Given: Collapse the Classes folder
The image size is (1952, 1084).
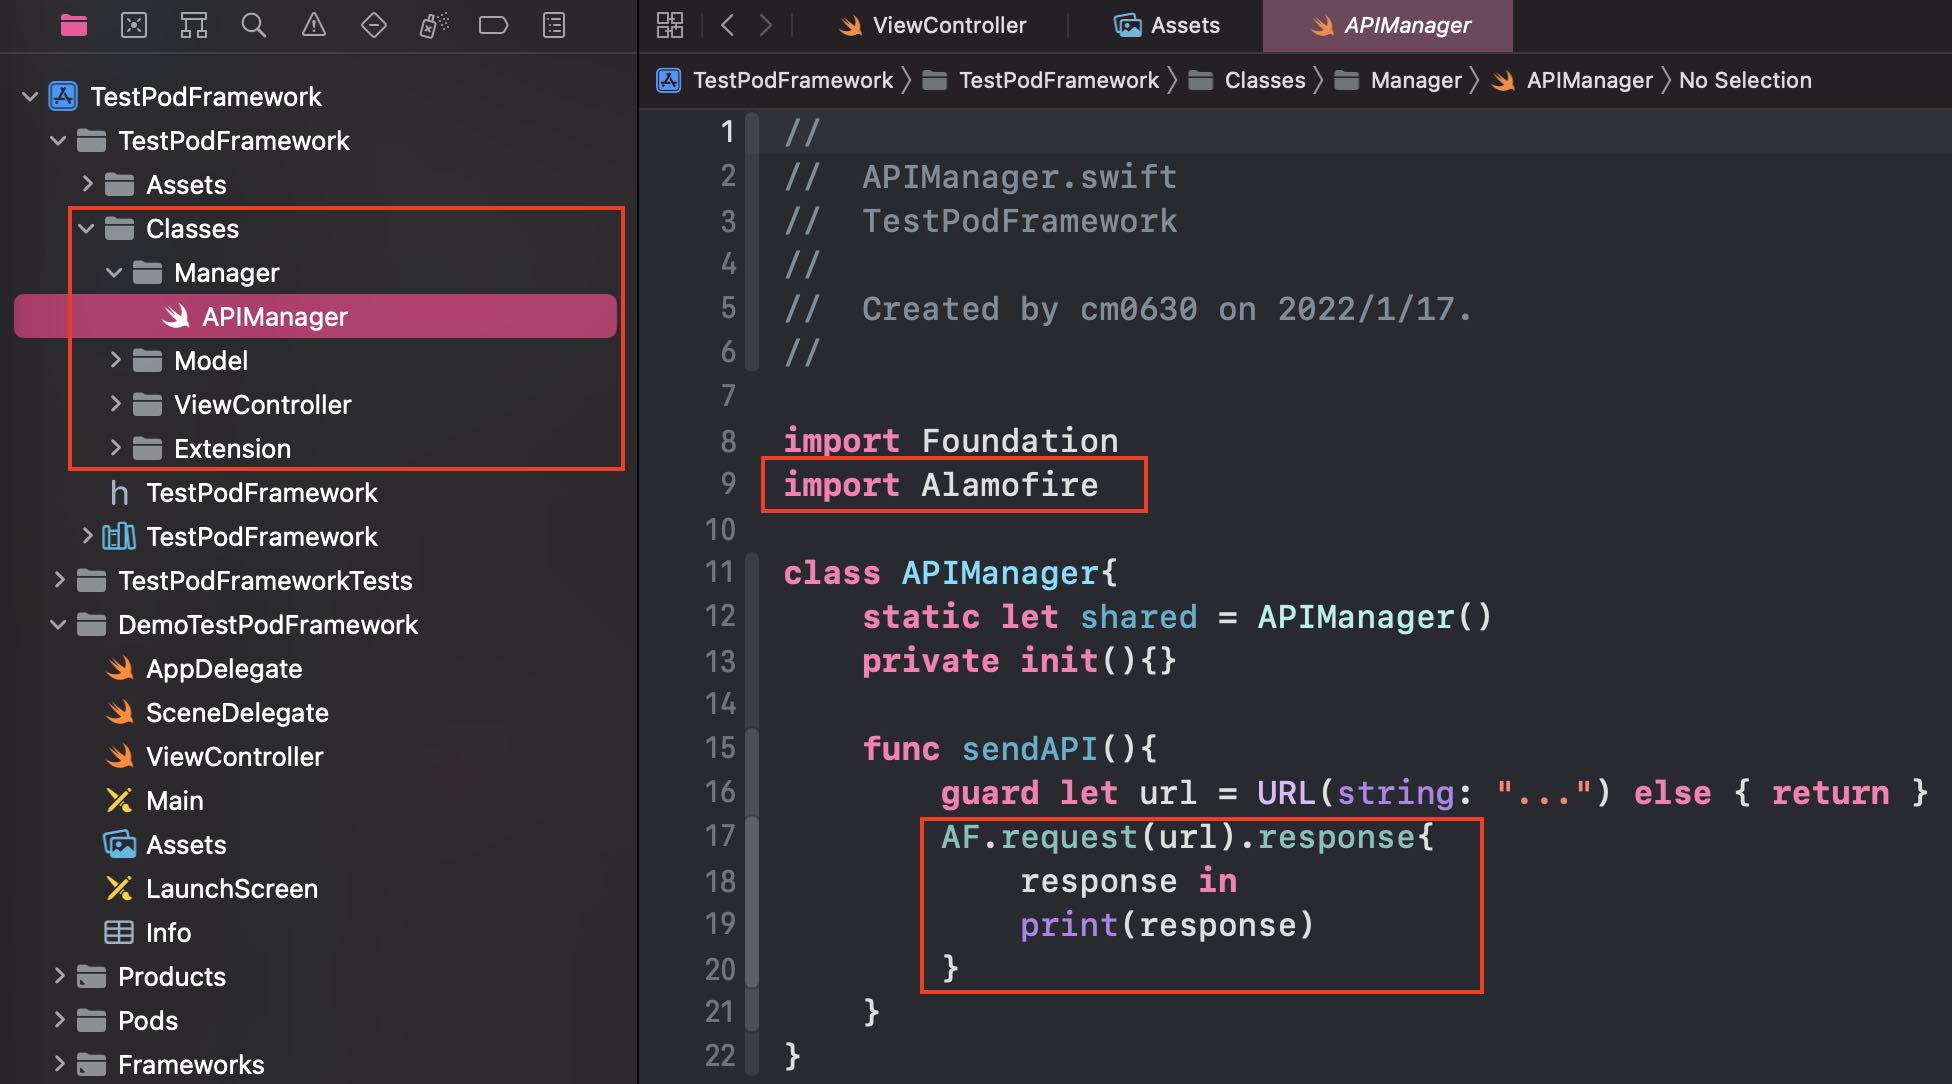Looking at the screenshot, I should 86,229.
